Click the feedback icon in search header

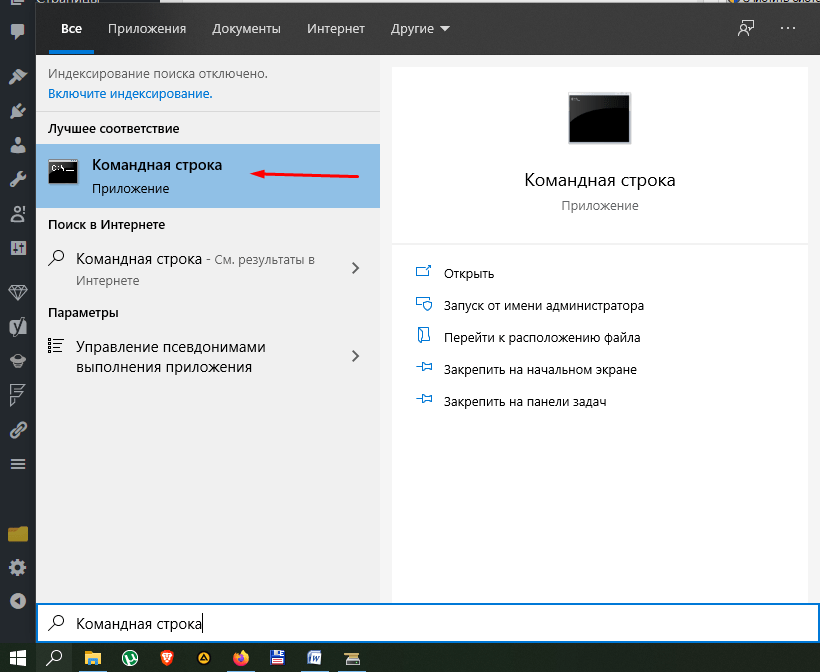[745, 29]
